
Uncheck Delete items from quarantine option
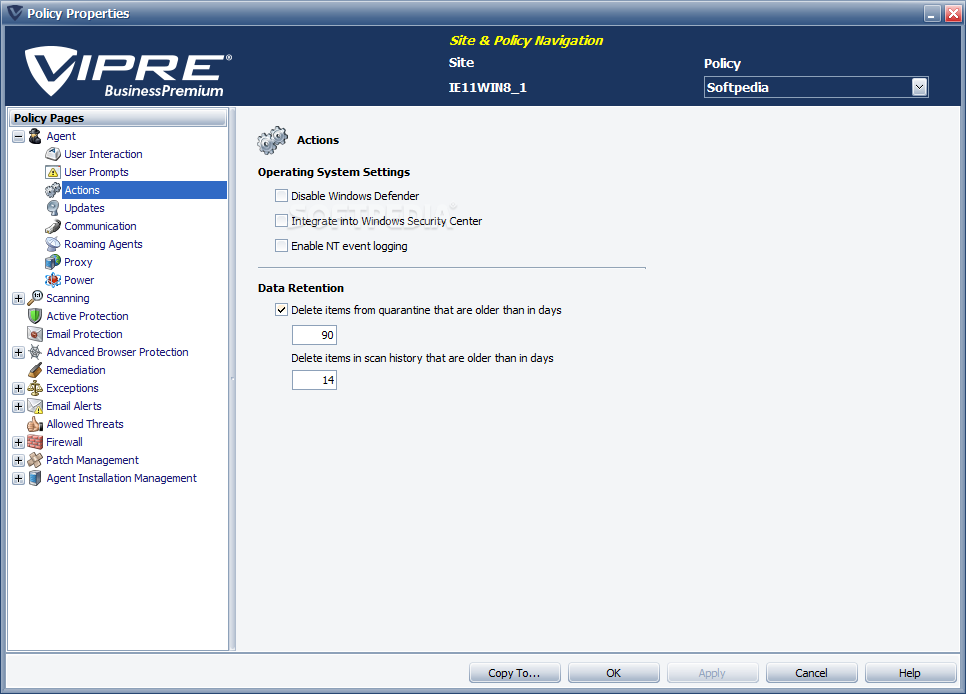282,310
